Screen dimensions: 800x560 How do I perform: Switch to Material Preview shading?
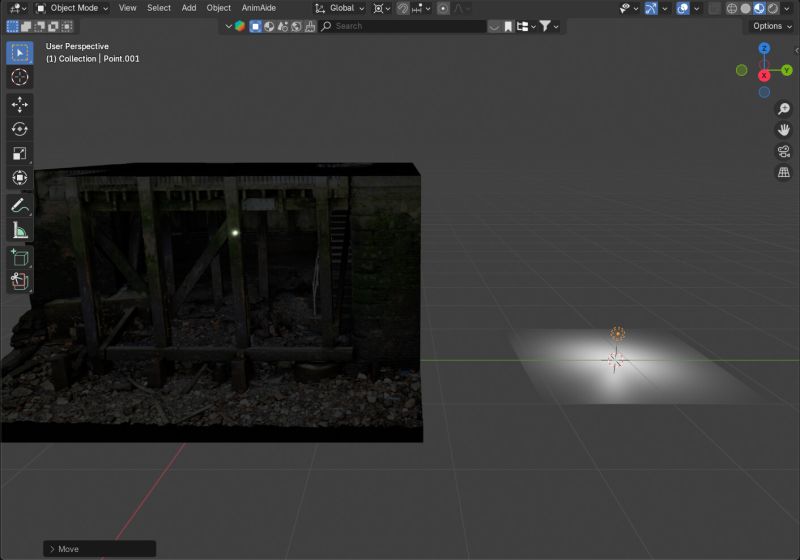pos(759,8)
